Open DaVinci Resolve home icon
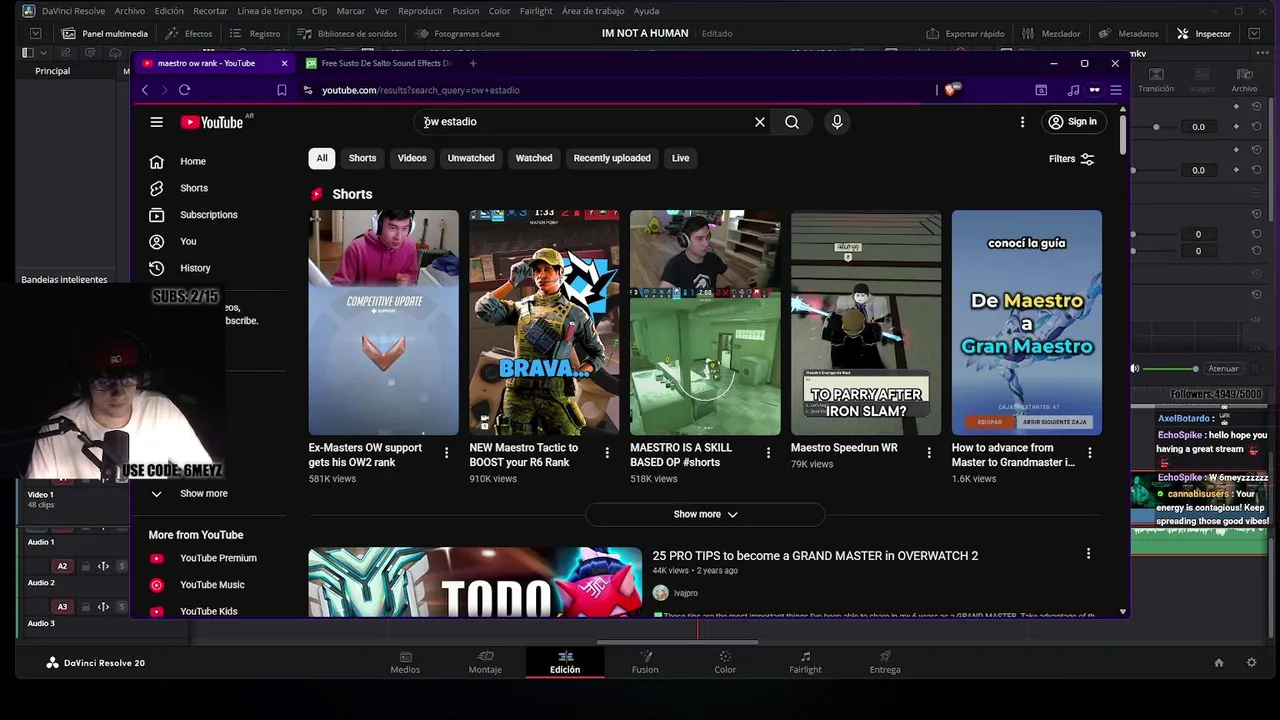This screenshot has width=1280, height=720. [1218, 662]
